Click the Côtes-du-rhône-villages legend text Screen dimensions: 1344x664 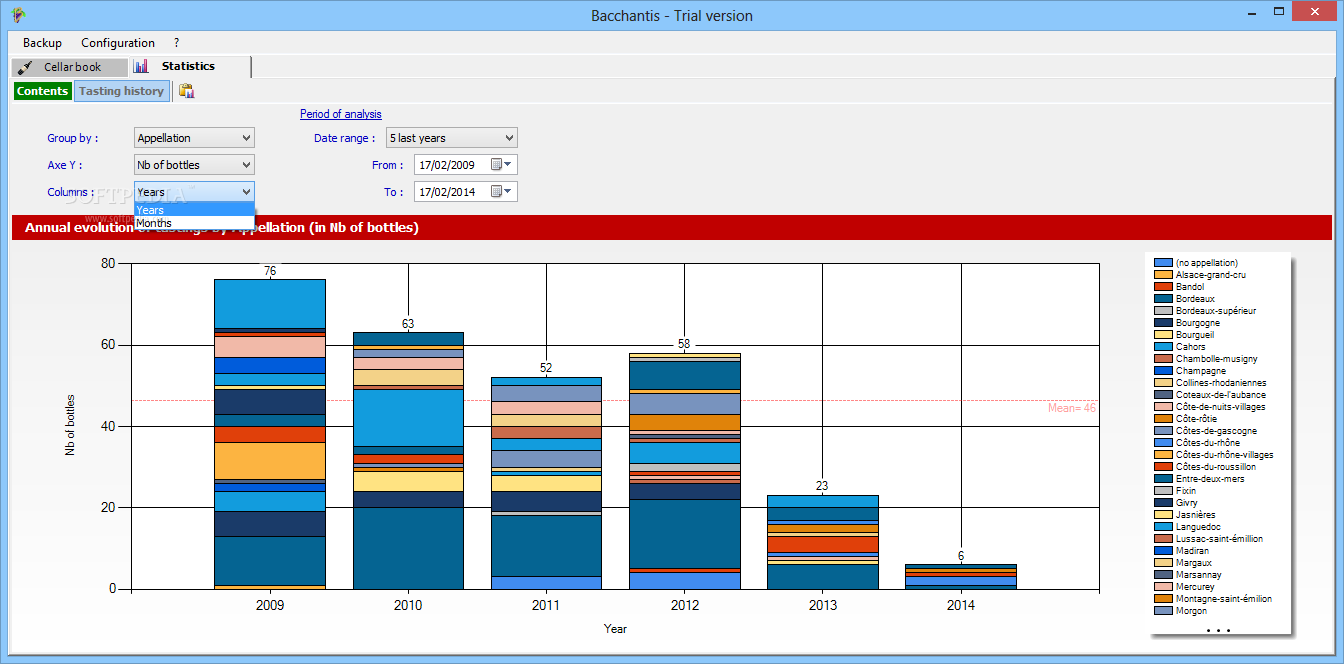pyautogui.click(x=1225, y=455)
